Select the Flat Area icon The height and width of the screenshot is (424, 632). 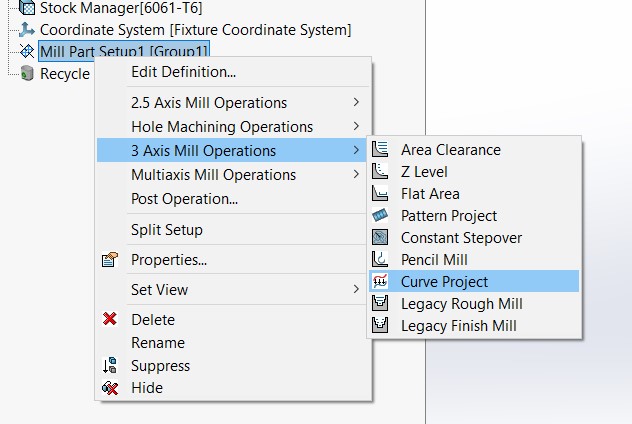[x=380, y=193]
